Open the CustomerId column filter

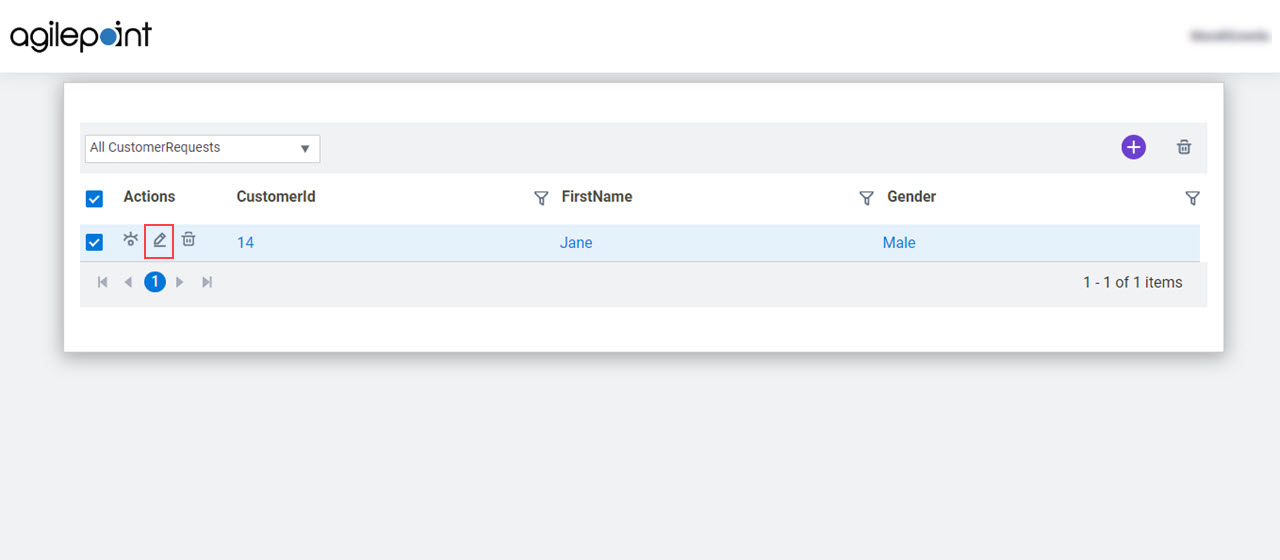pyautogui.click(x=541, y=198)
